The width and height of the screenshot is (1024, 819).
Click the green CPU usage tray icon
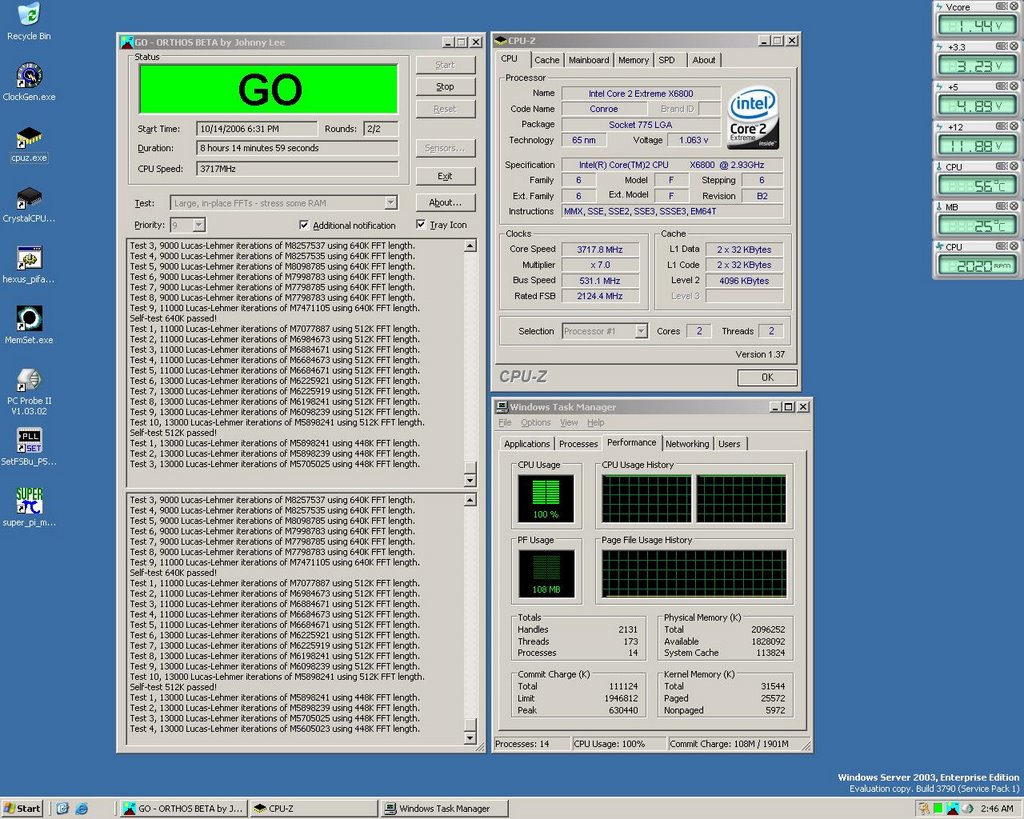click(x=938, y=809)
